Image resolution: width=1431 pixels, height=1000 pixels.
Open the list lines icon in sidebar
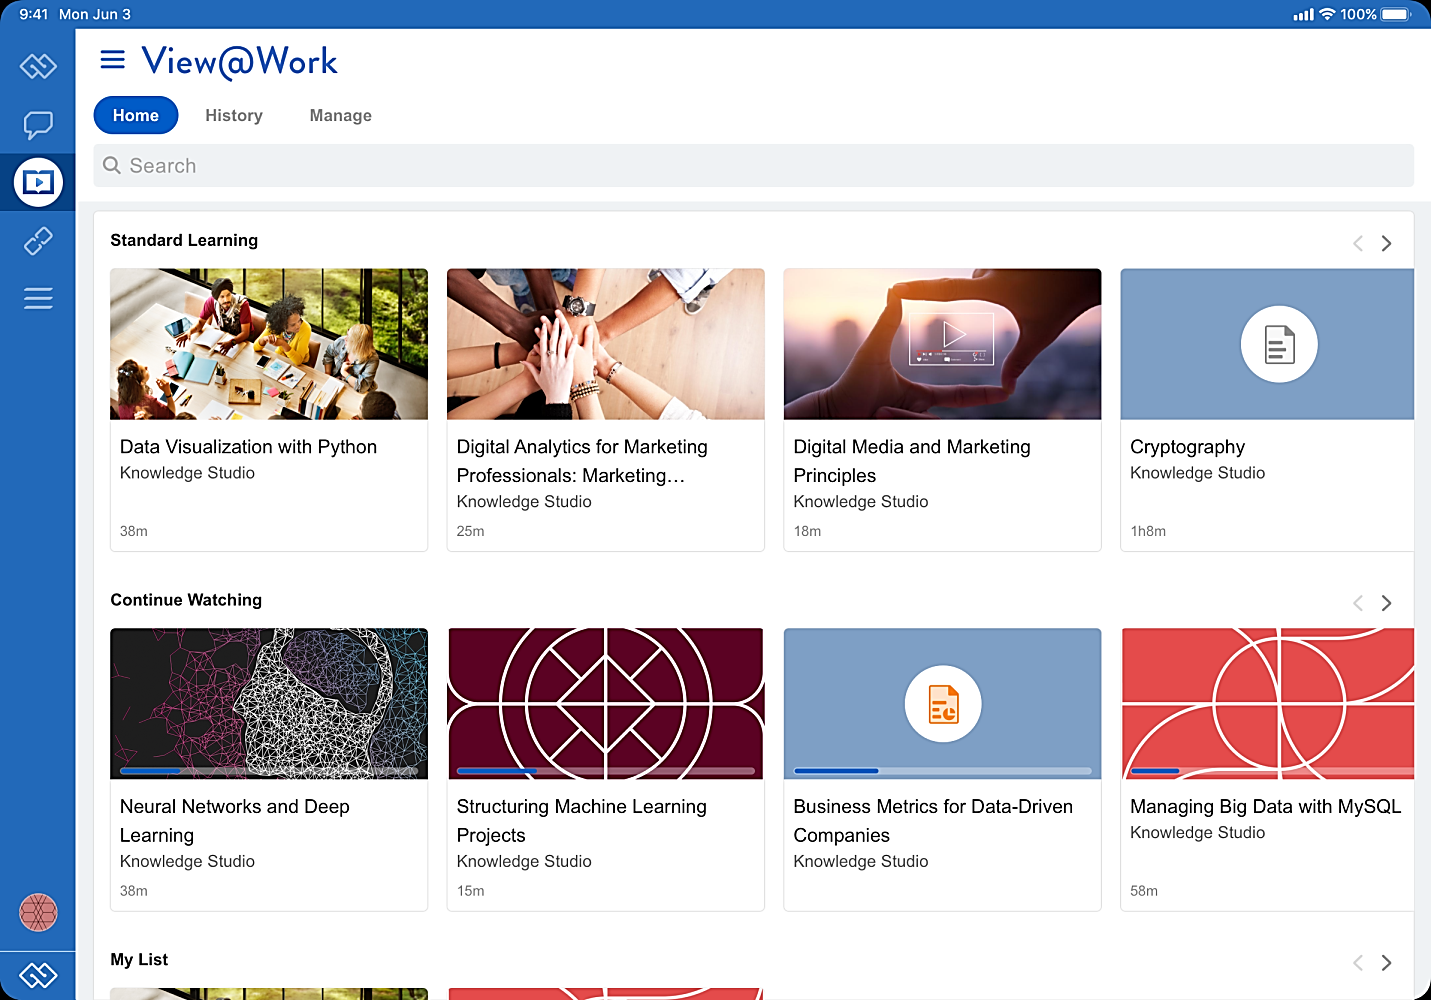38,298
